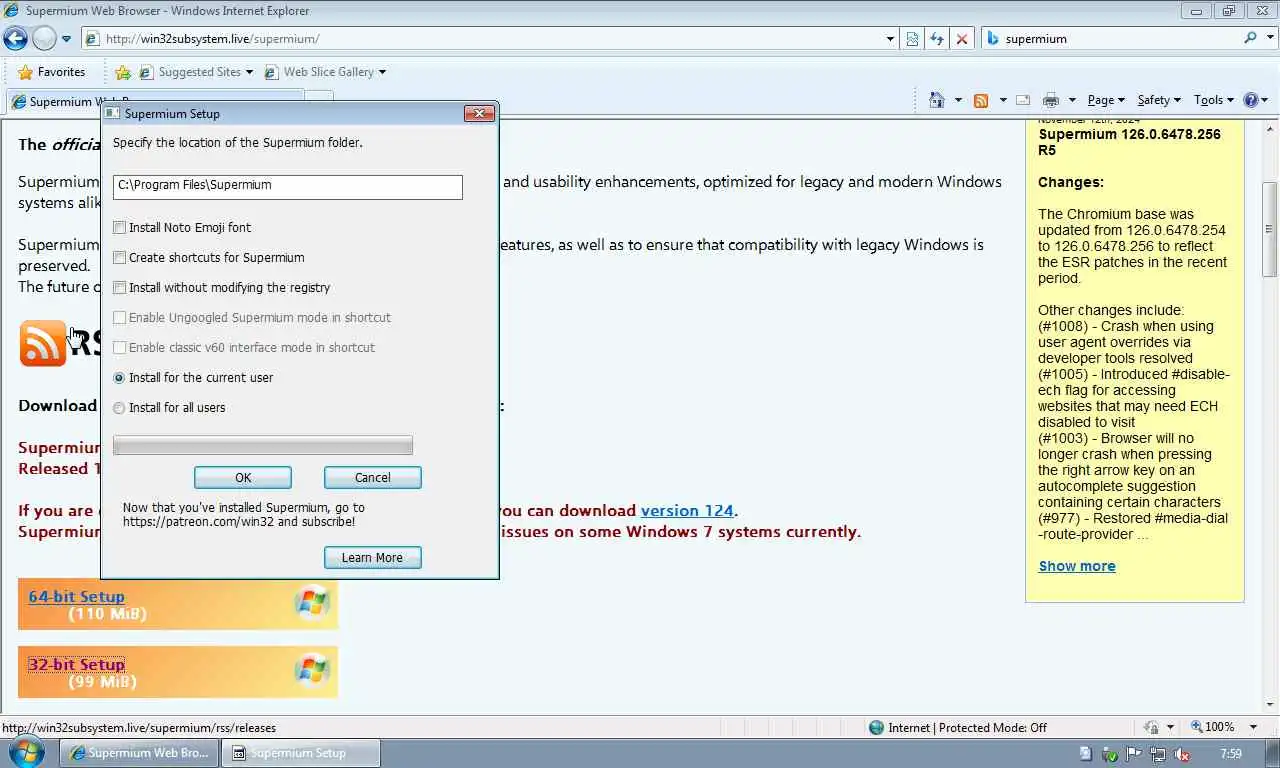Check Install without modifying the registry
Image resolution: width=1280 pixels, height=768 pixels.
(x=120, y=288)
